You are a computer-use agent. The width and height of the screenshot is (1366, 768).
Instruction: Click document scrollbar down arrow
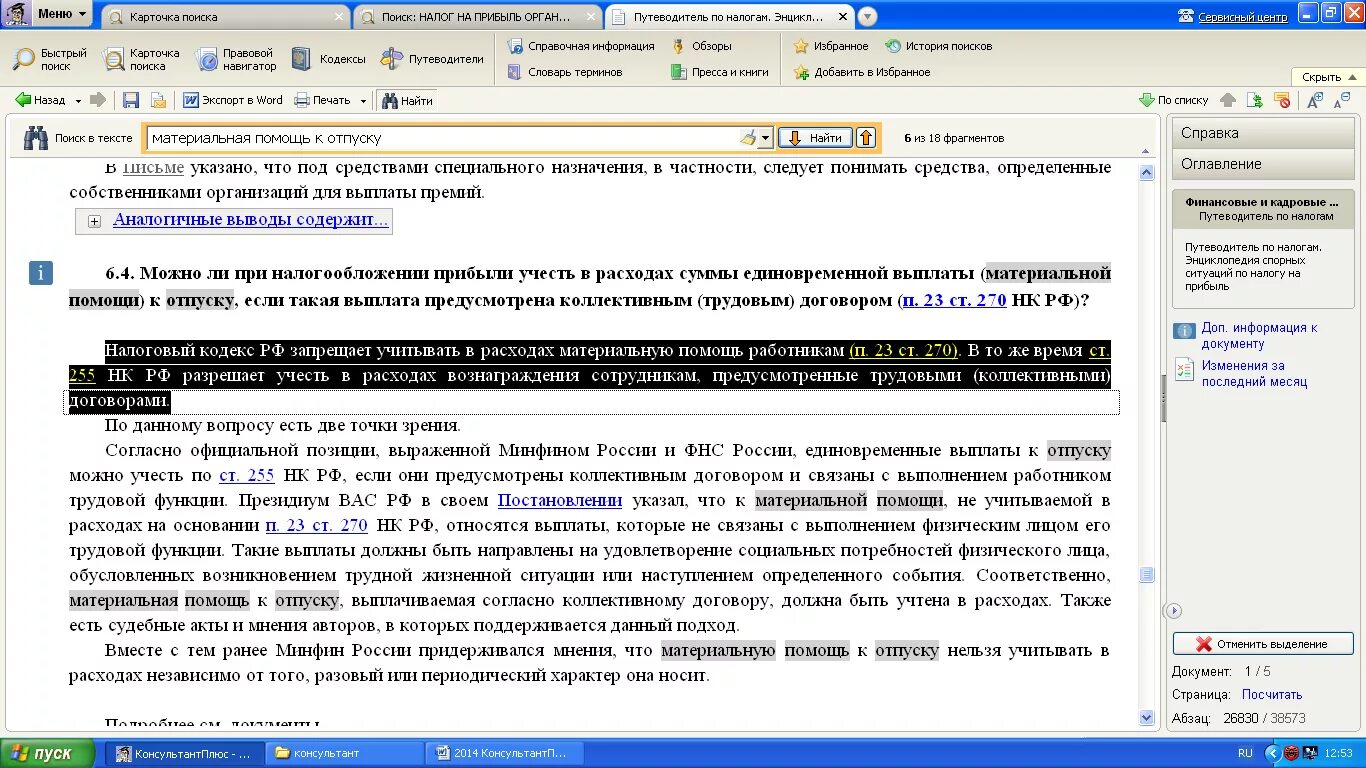[x=1146, y=717]
